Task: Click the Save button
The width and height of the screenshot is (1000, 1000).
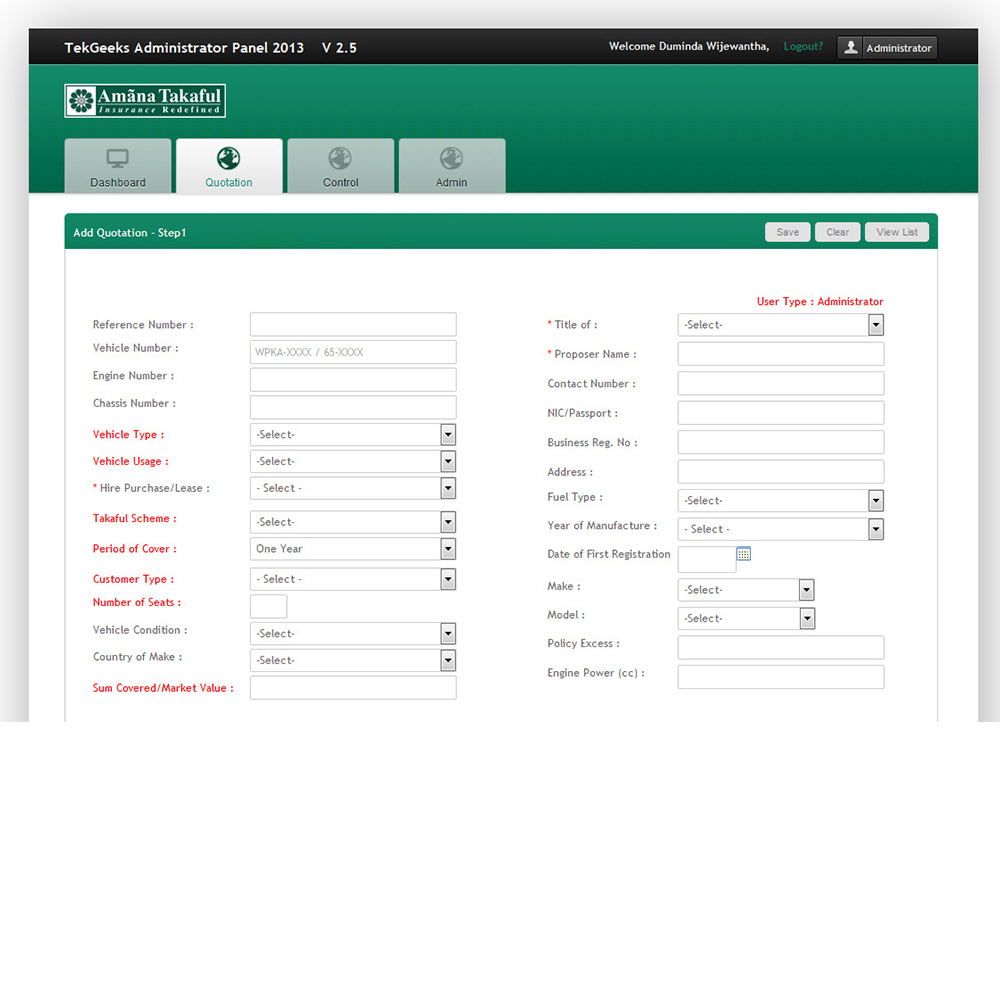Action: click(x=788, y=232)
